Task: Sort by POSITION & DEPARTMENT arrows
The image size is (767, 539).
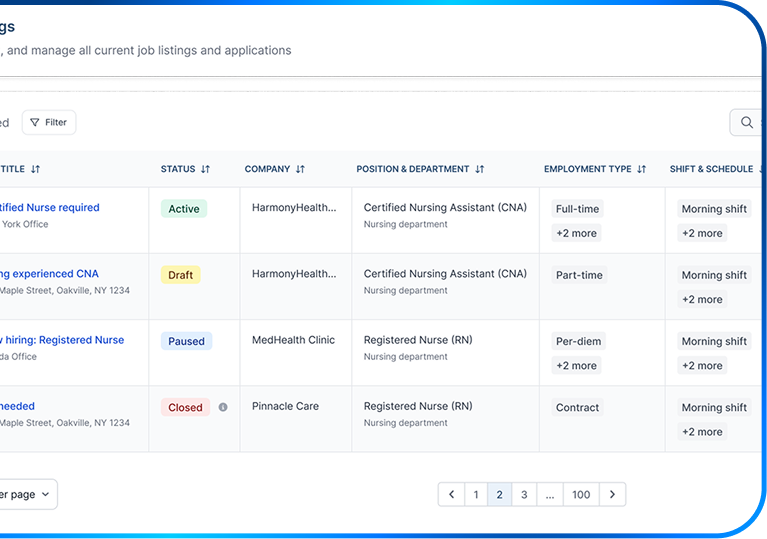Action: pos(480,169)
